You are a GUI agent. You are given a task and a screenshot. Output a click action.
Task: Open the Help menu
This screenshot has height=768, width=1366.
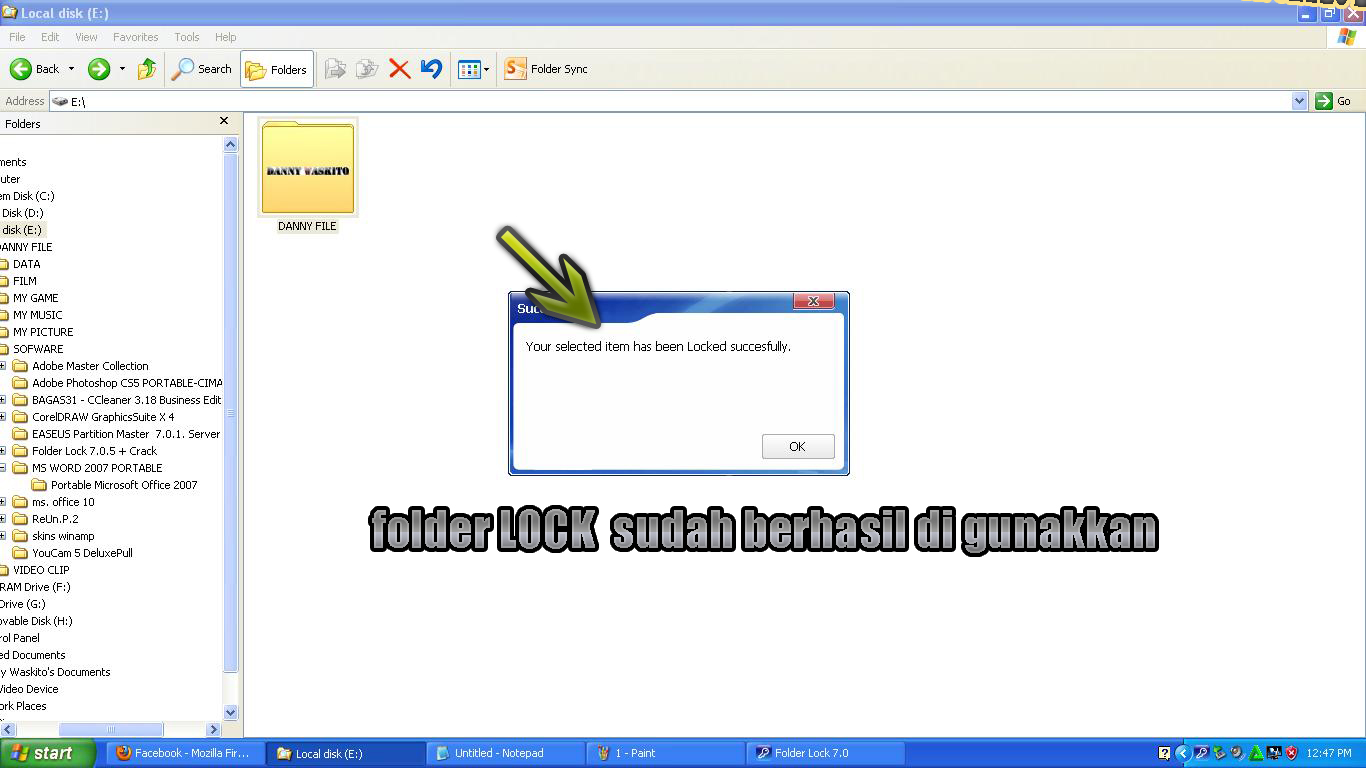click(x=226, y=37)
